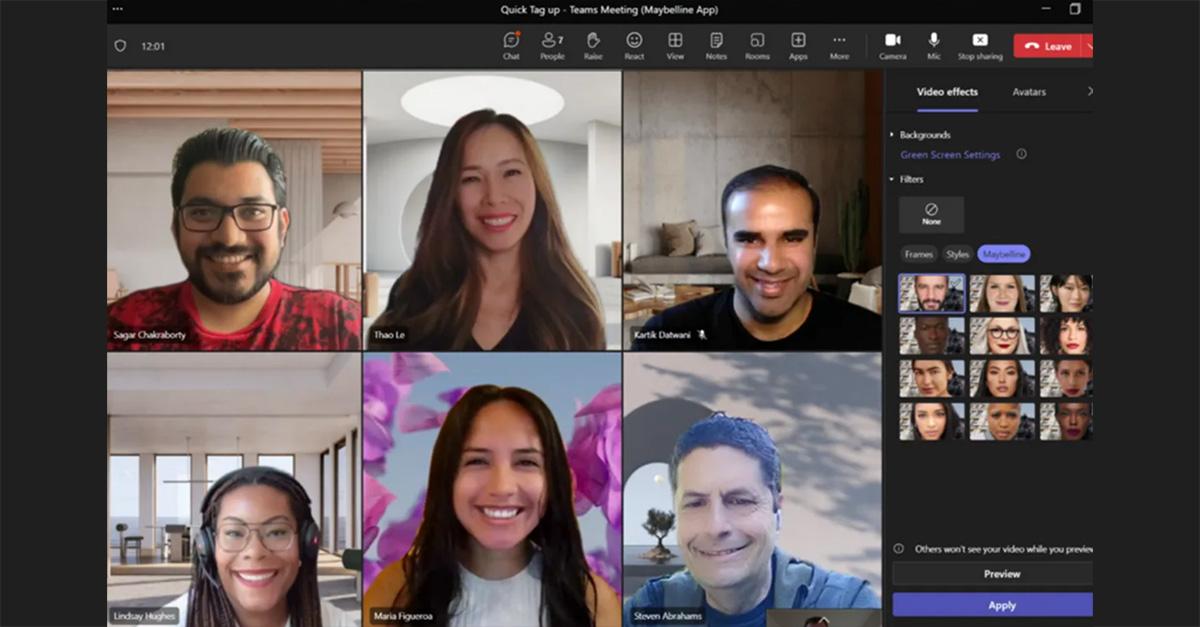This screenshot has width=1200, height=627.
Task: Select the Frames filter category
Action: click(x=919, y=254)
